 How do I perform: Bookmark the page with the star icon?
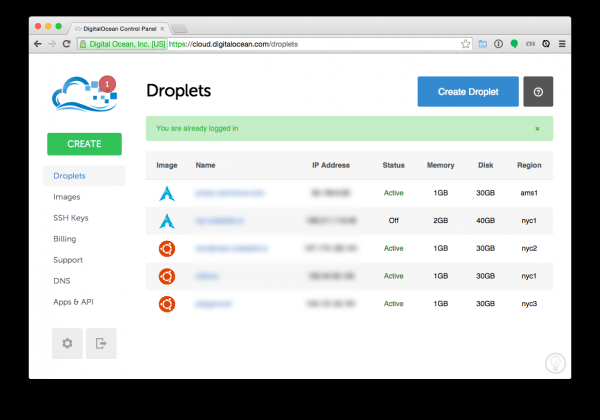(465, 44)
